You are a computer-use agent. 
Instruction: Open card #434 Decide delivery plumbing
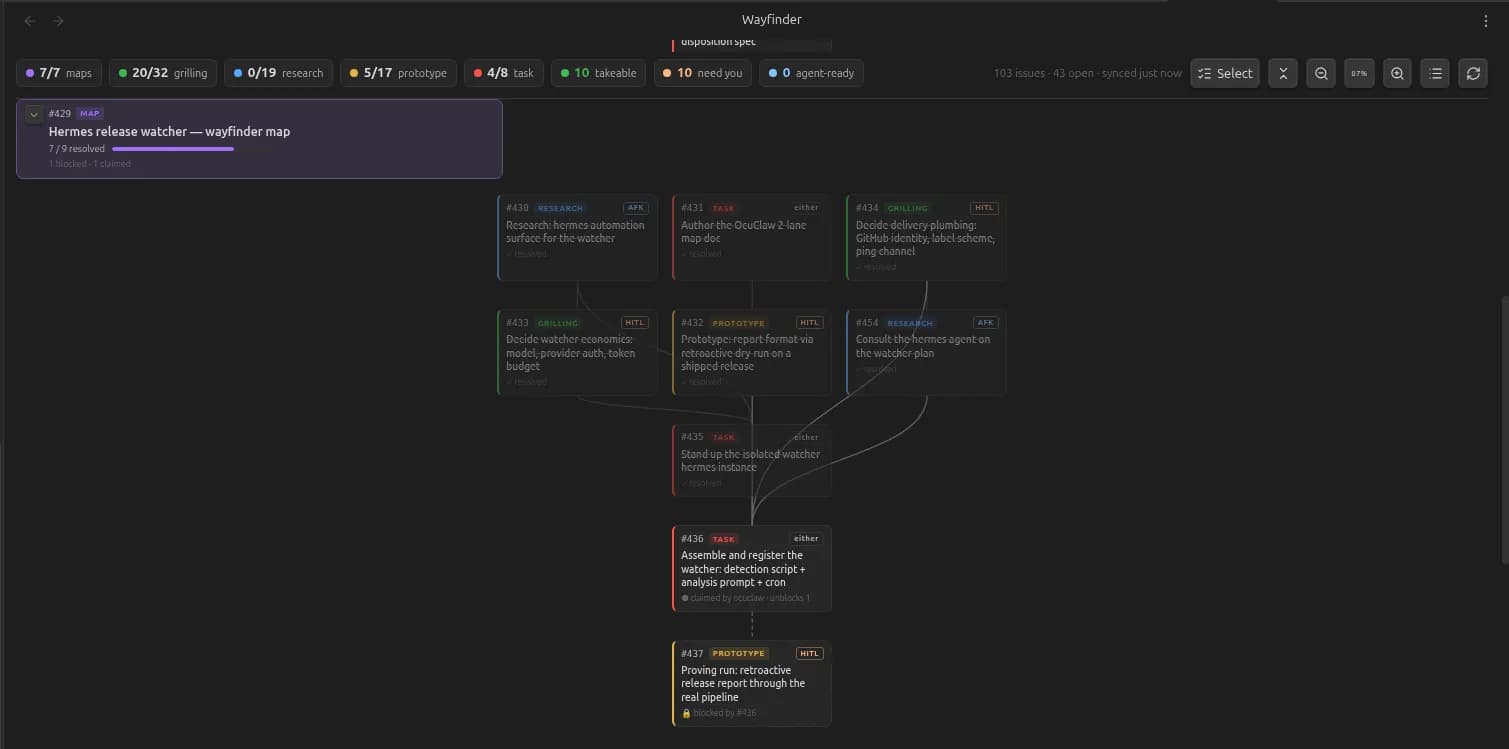pyautogui.click(x=926, y=237)
